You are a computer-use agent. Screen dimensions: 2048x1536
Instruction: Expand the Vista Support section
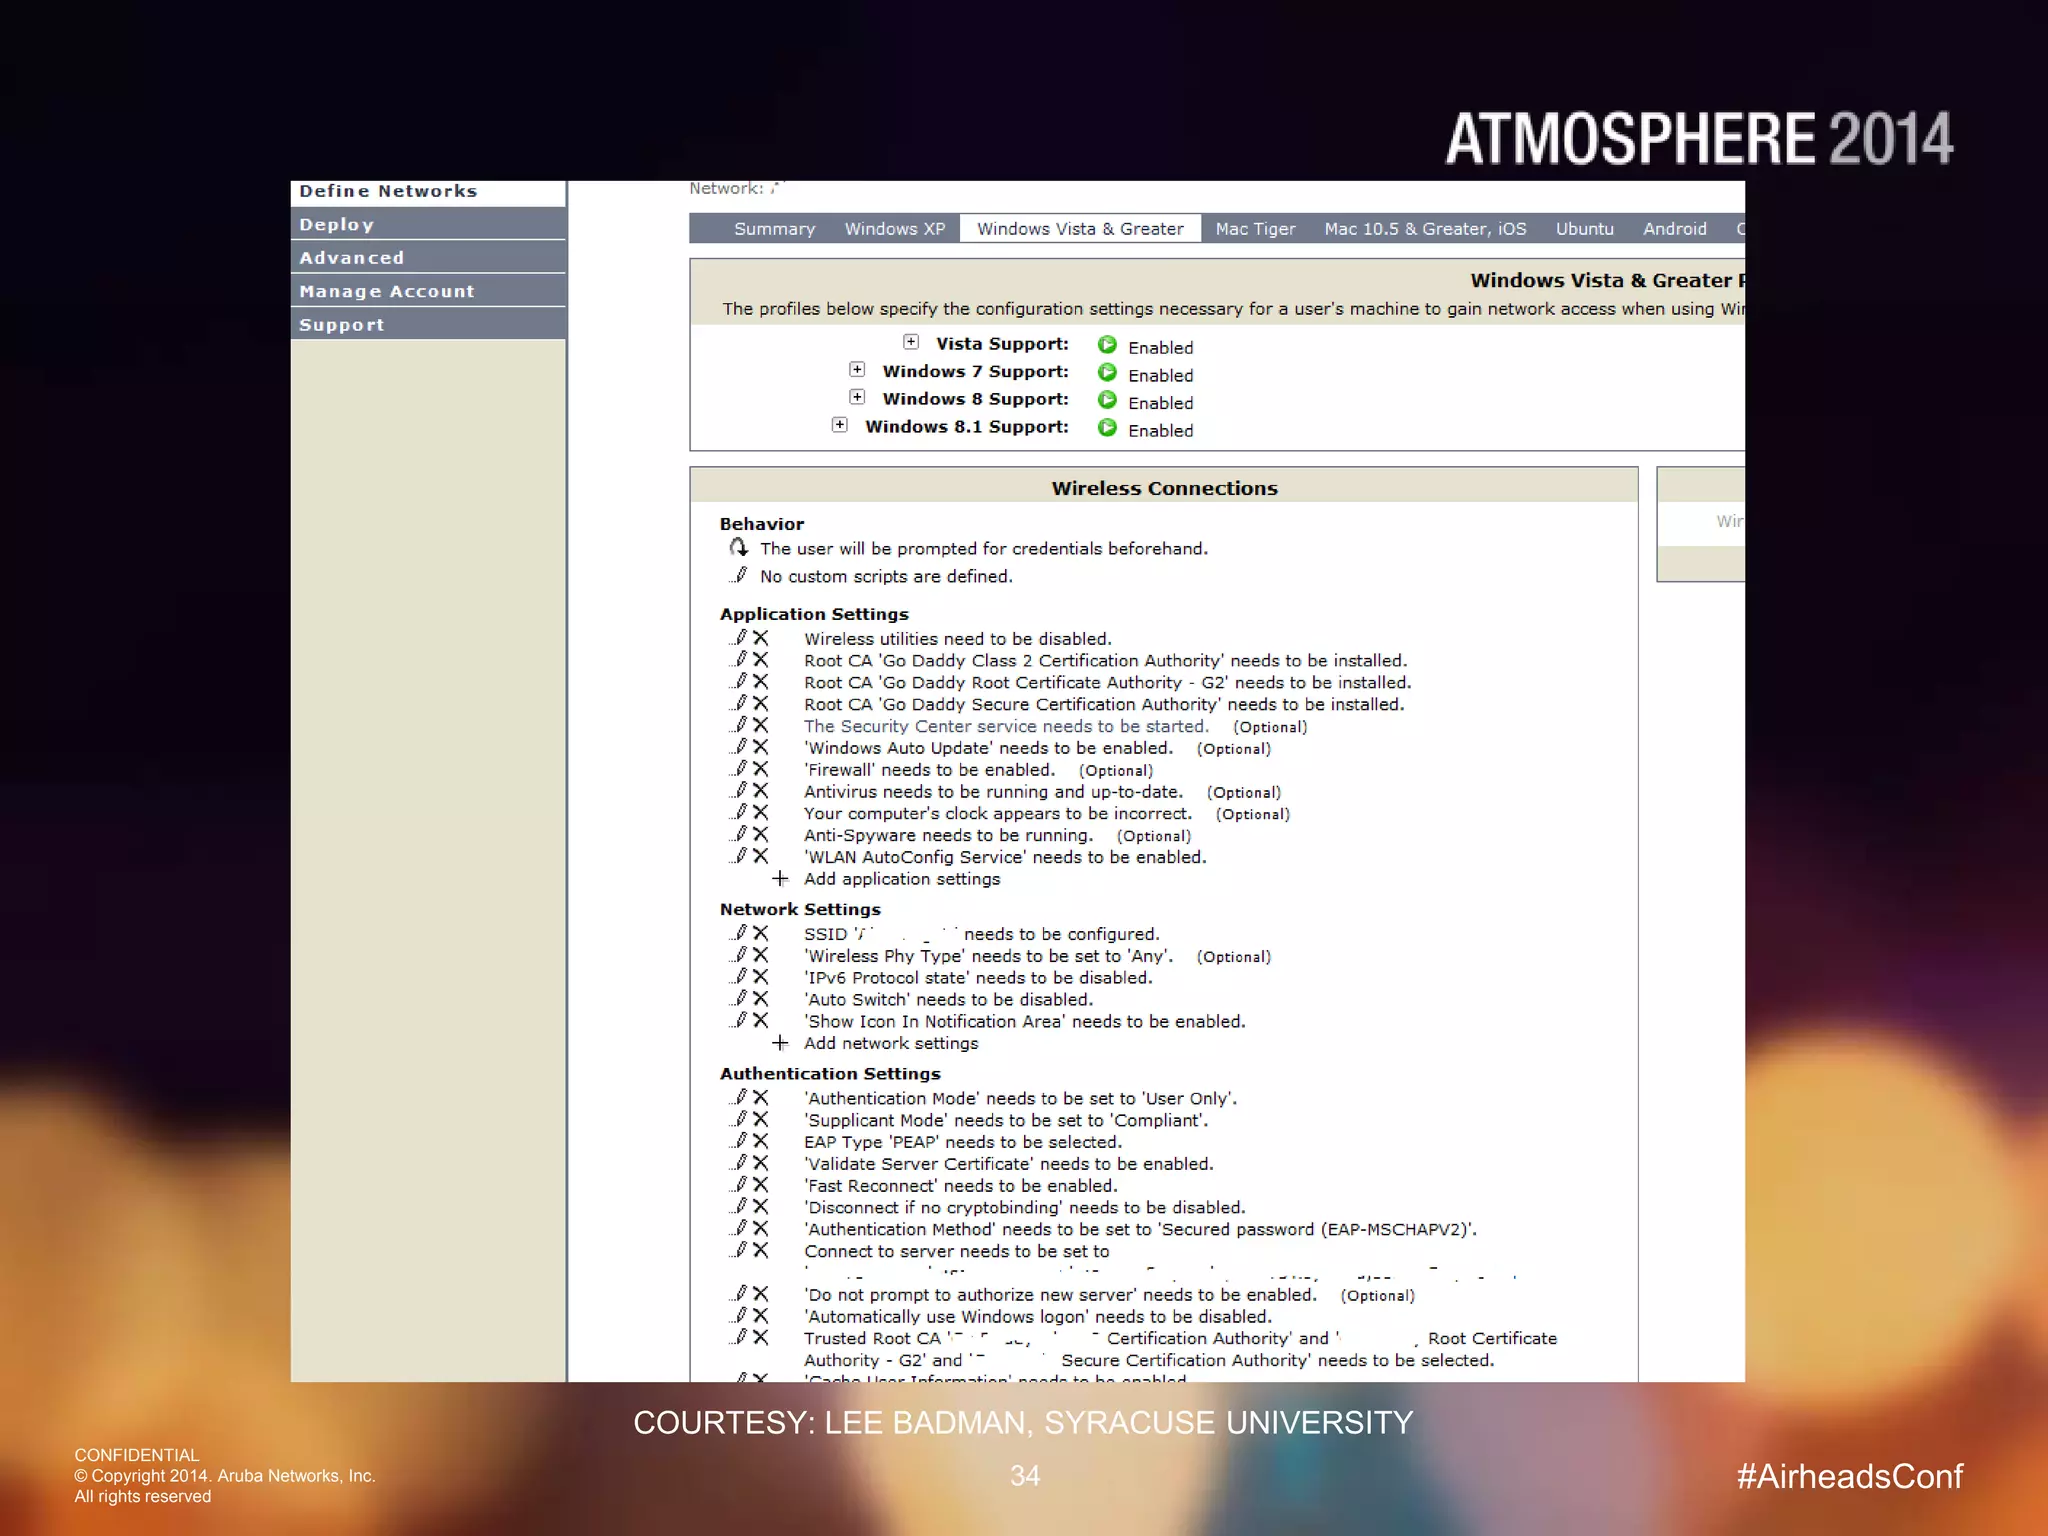pos(911,342)
